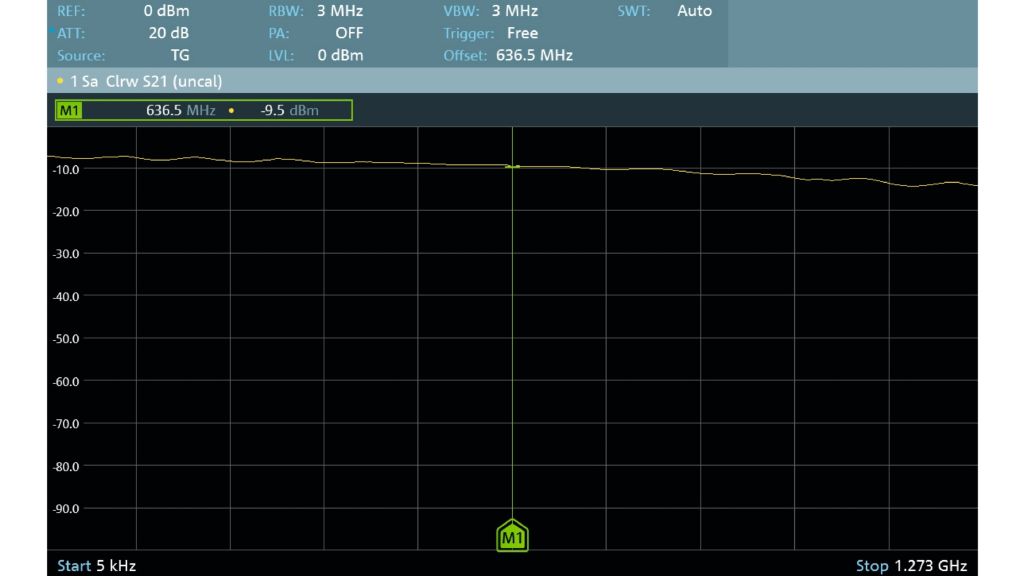1024x576 pixels.
Task: Click the LVL 0 dBm level setting
Action: [340, 55]
